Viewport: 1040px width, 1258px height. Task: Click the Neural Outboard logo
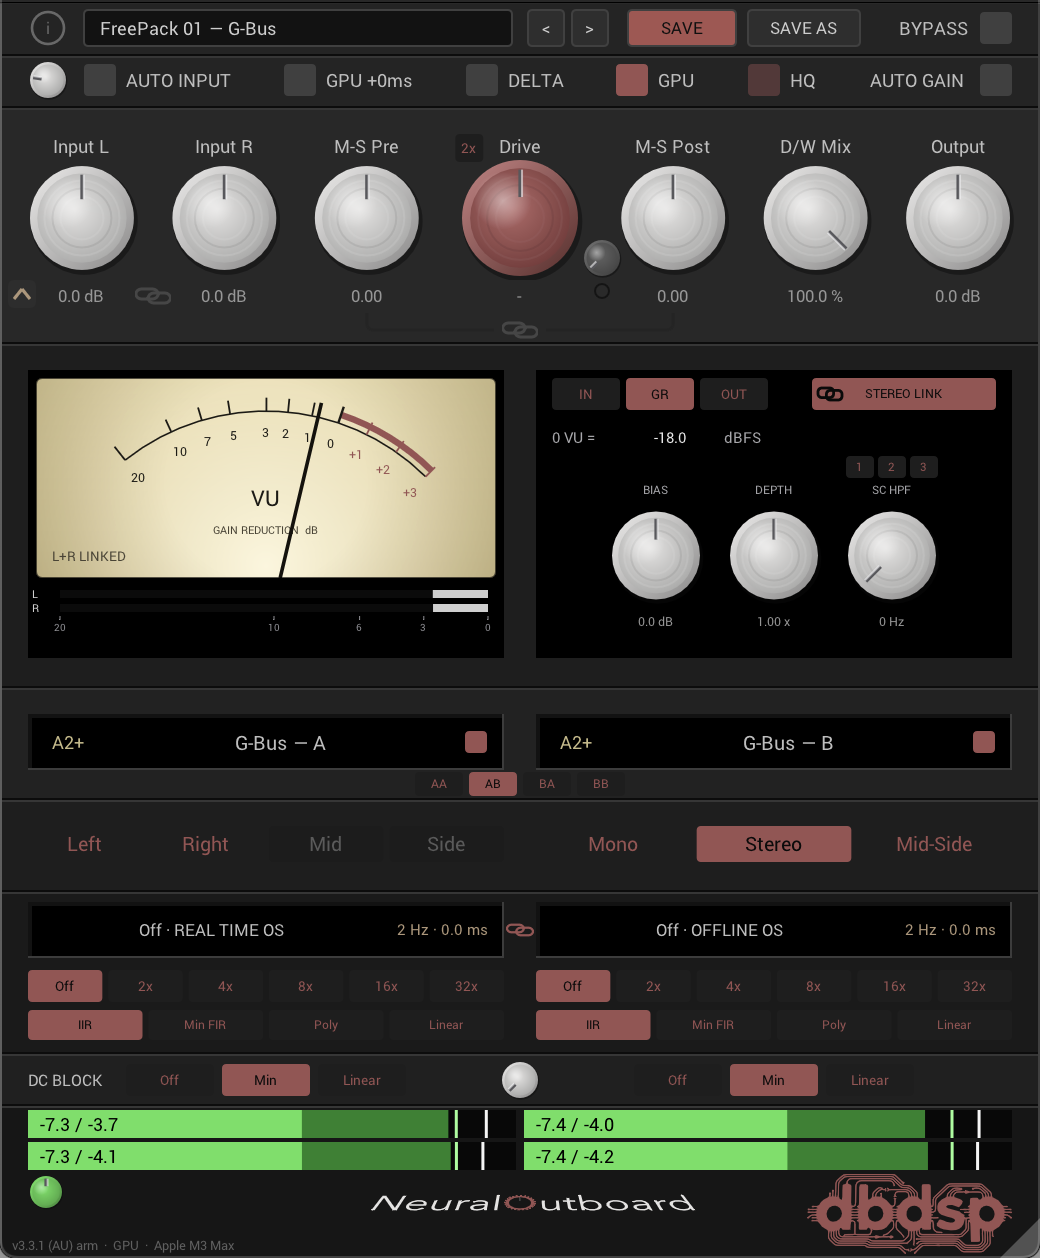533,1202
